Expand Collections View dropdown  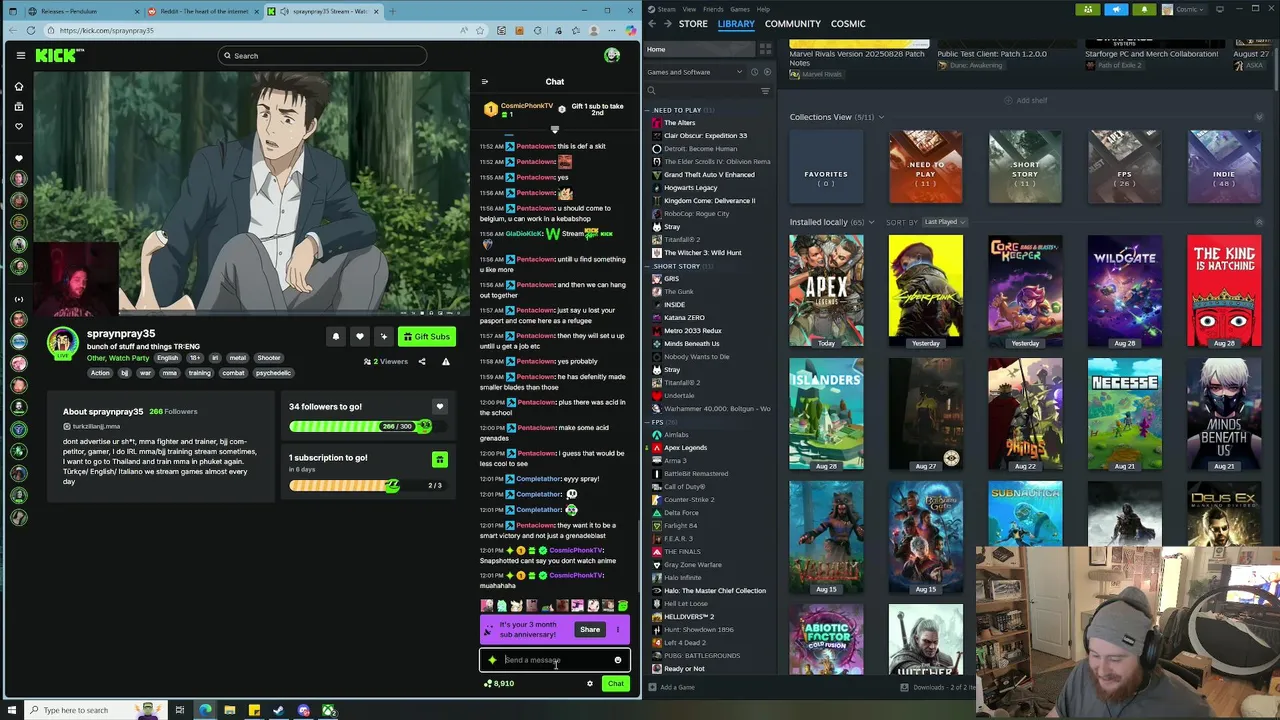(x=881, y=117)
